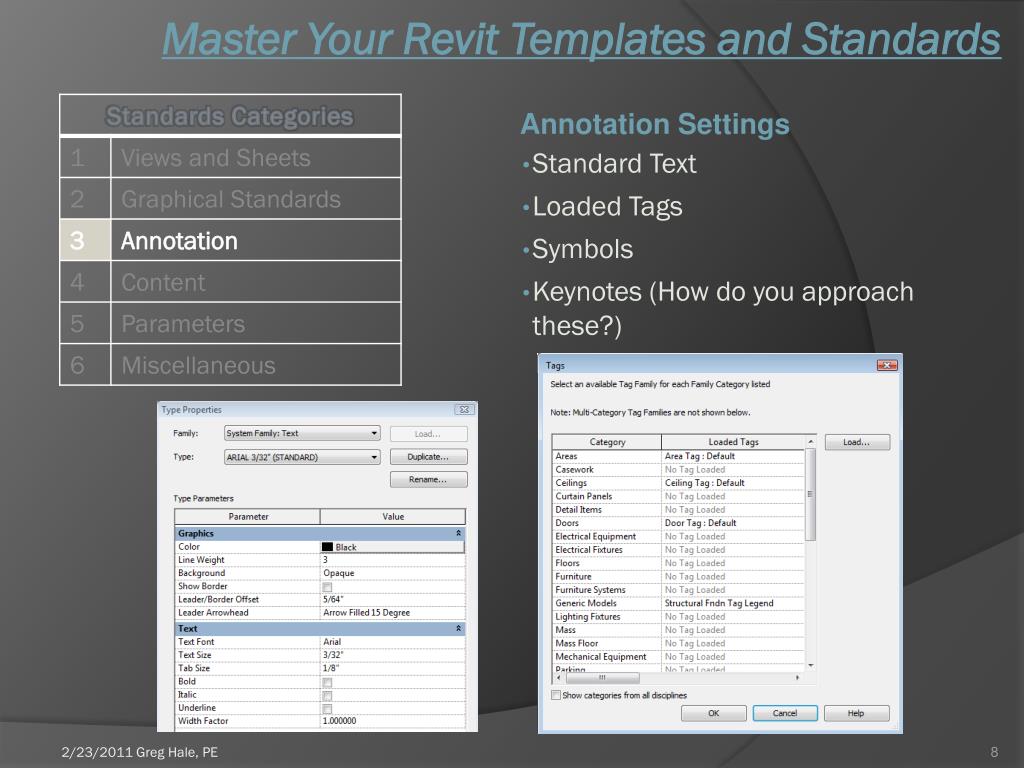Screen dimensions: 1024x768
Task: Cancel the Tags dialog
Action: point(785,713)
